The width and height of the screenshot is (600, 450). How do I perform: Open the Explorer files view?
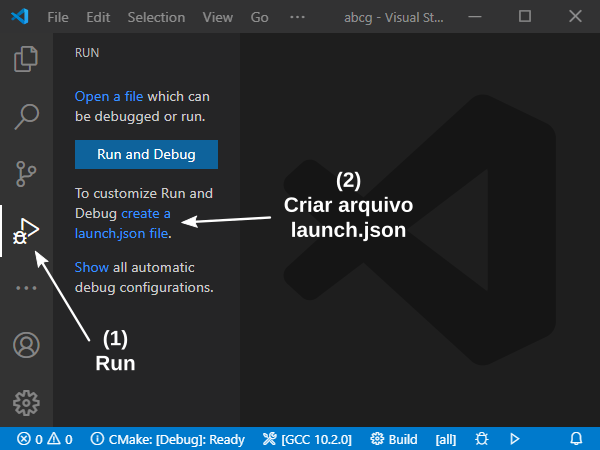pos(26,59)
